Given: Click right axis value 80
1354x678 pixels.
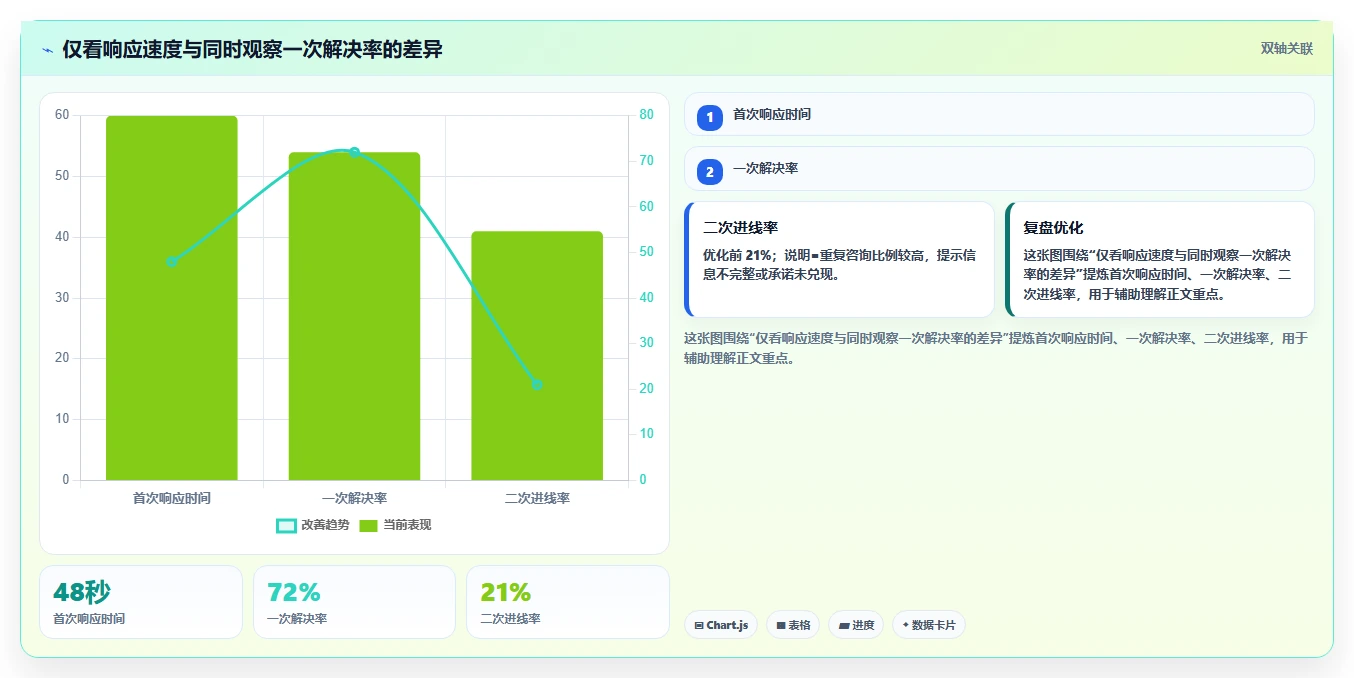Looking at the screenshot, I should 647,115.
